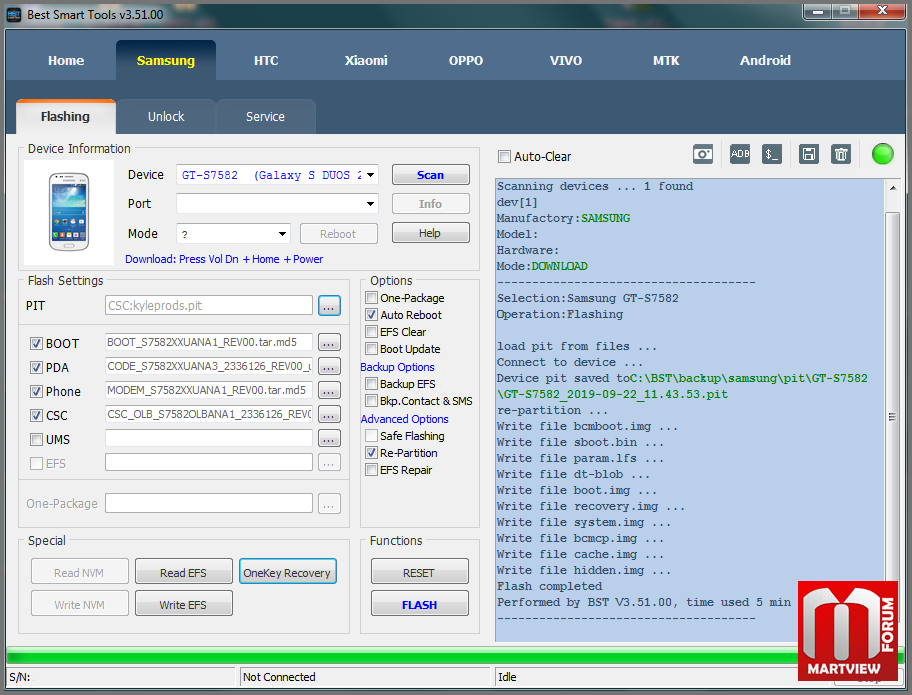Click the Best Smart Tools title bar icon
The width and height of the screenshot is (912, 695).
13,15
